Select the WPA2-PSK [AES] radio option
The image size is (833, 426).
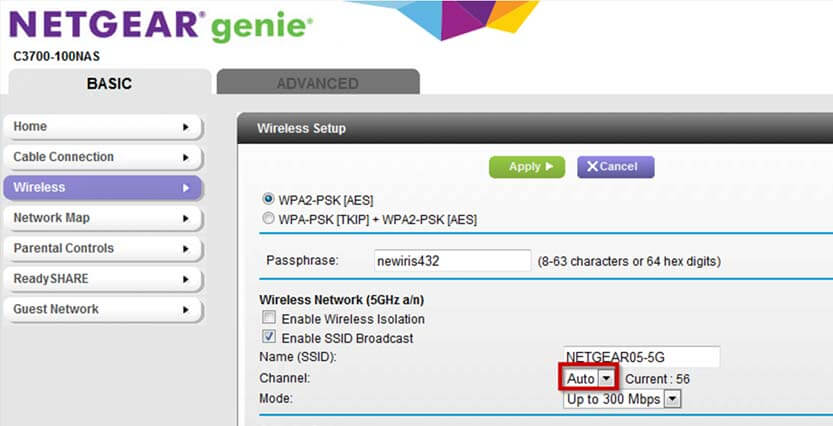pyautogui.click(x=269, y=200)
